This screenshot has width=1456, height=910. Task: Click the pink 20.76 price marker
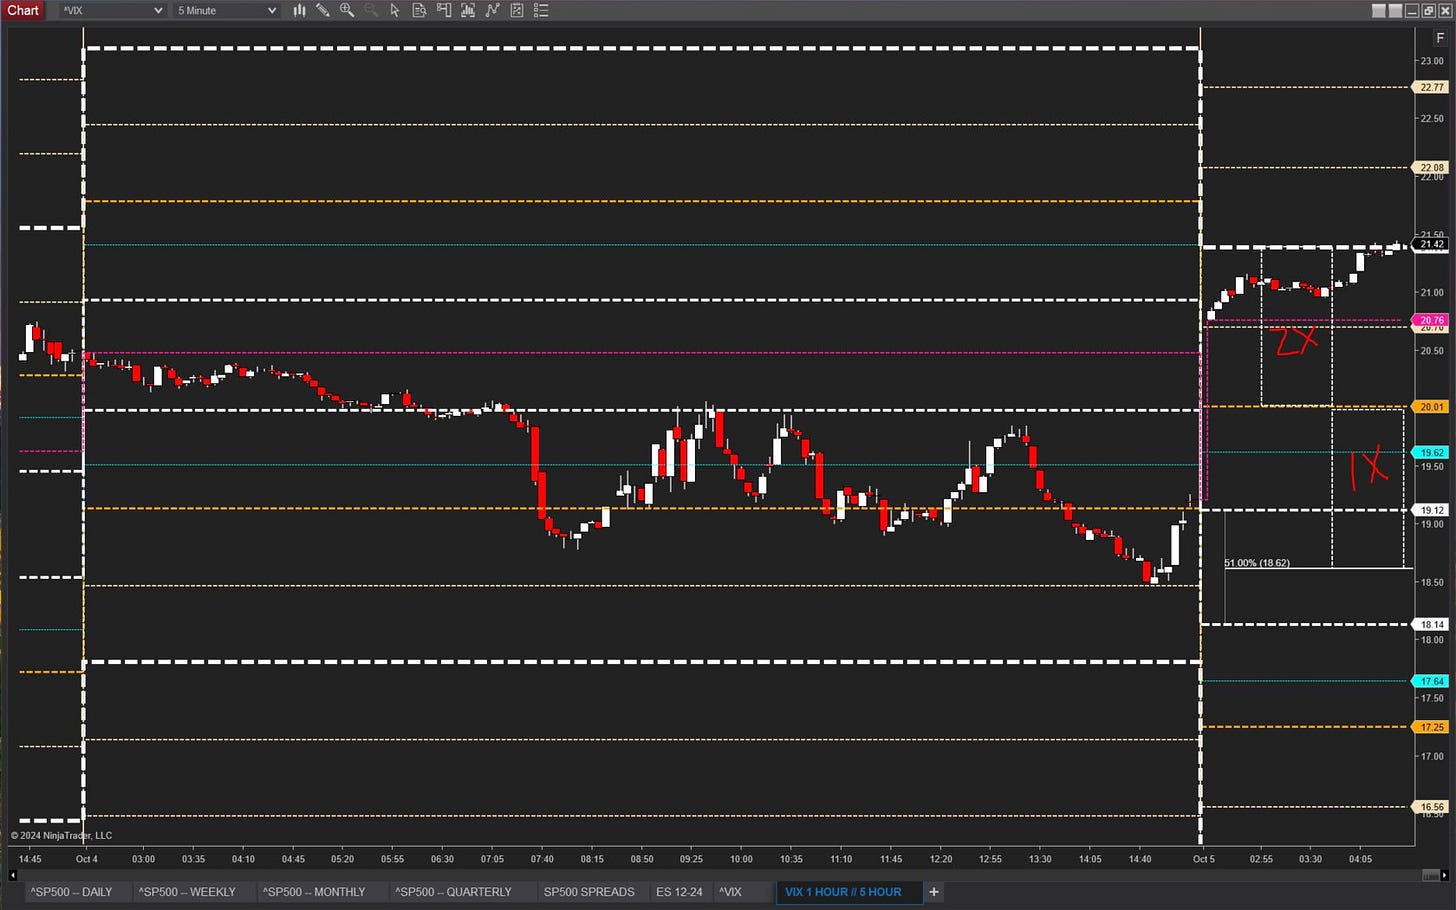point(1432,320)
